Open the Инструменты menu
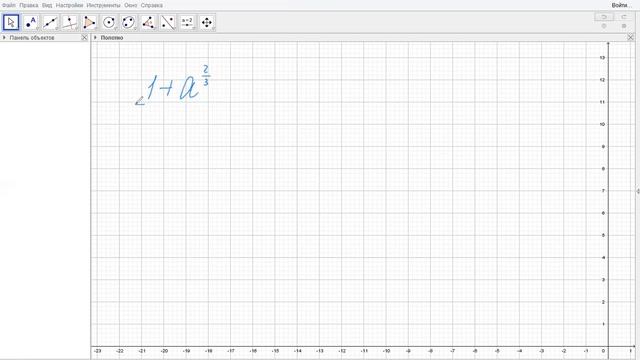 pos(104,5)
